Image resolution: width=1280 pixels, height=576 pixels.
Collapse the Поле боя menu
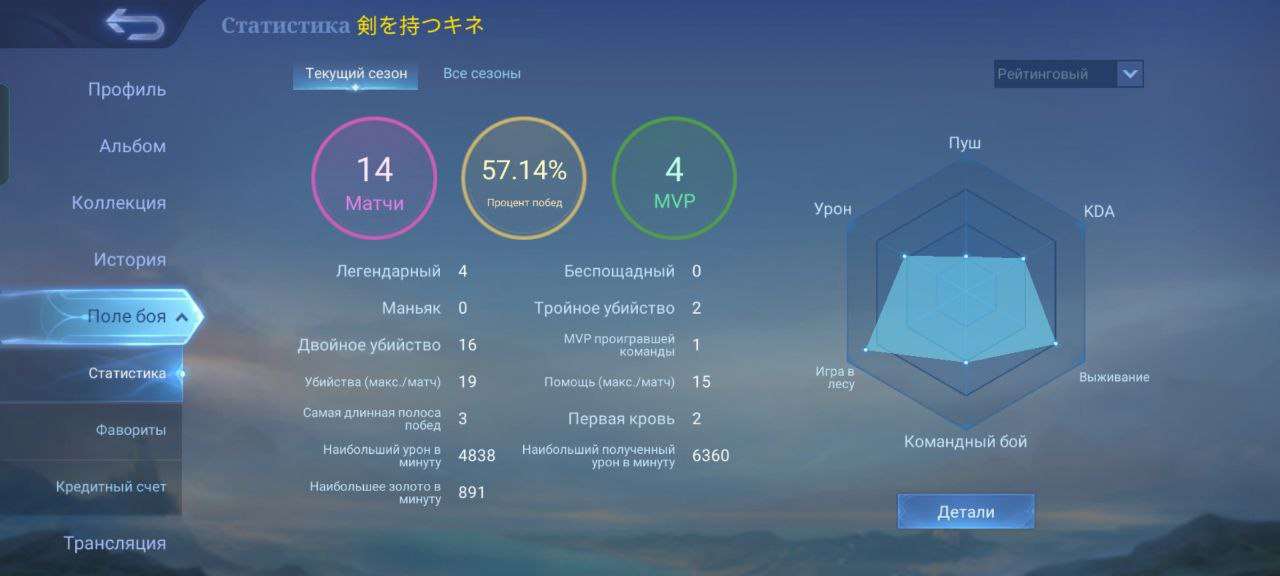[100, 317]
